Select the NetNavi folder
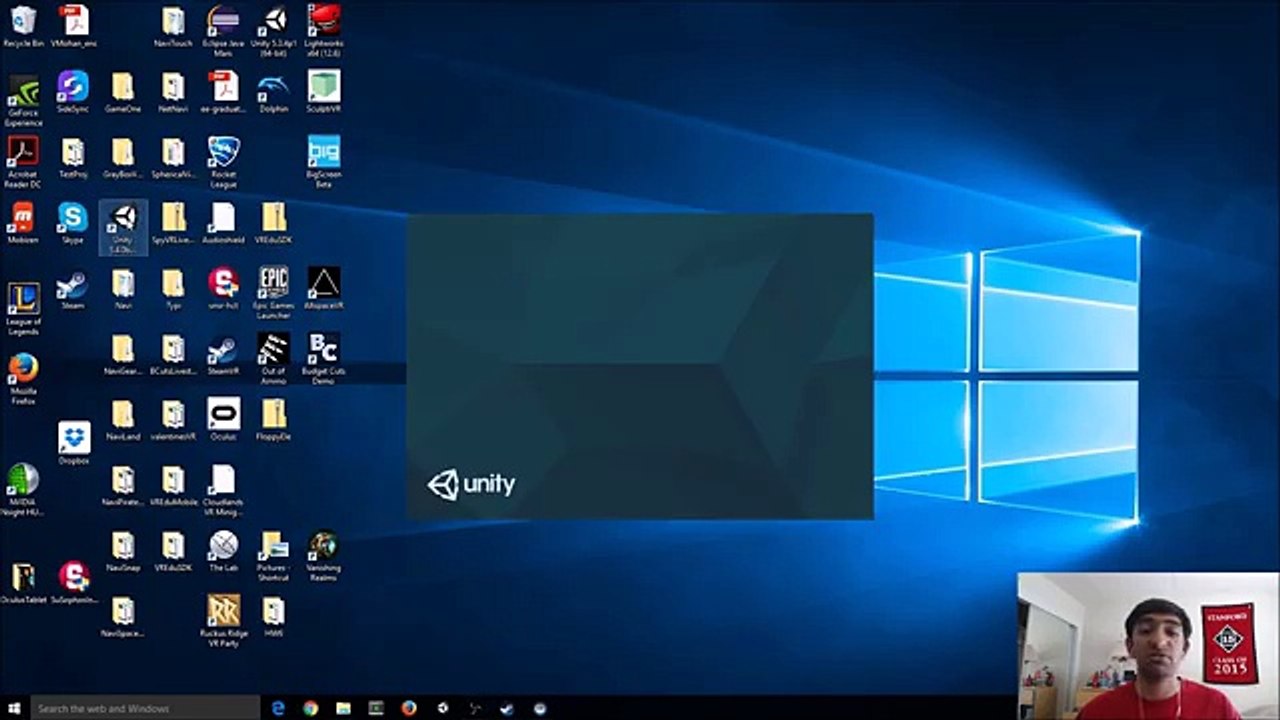 coord(173,92)
